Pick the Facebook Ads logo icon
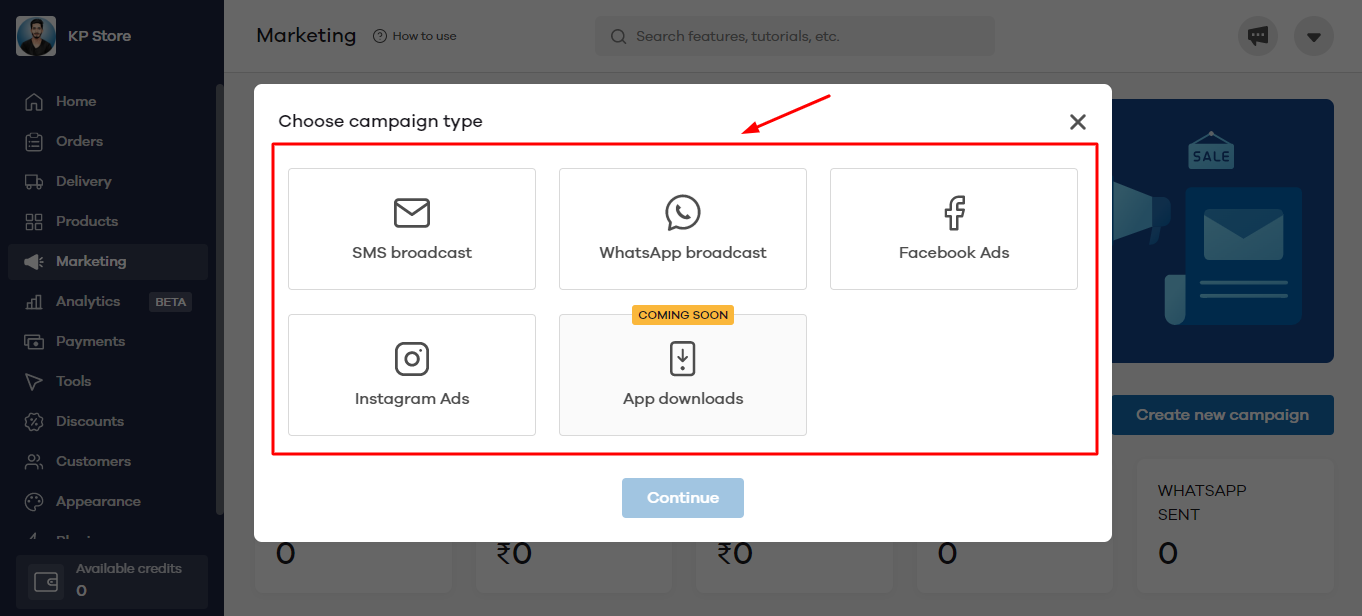The width and height of the screenshot is (1362, 616). pos(954,213)
